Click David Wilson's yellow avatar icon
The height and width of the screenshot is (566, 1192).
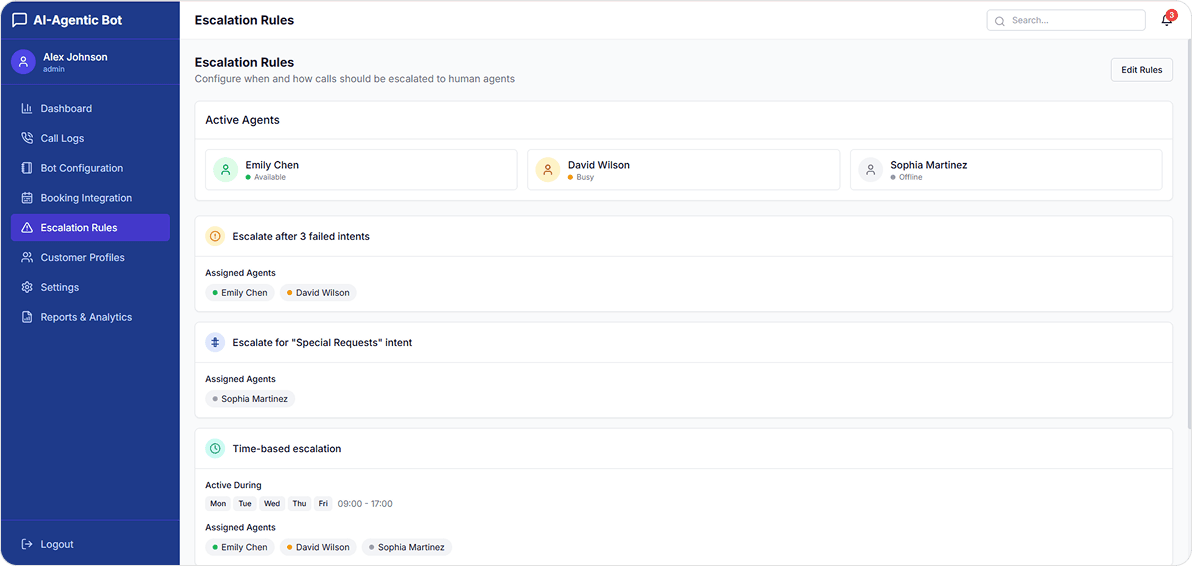click(x=547, y=170)
